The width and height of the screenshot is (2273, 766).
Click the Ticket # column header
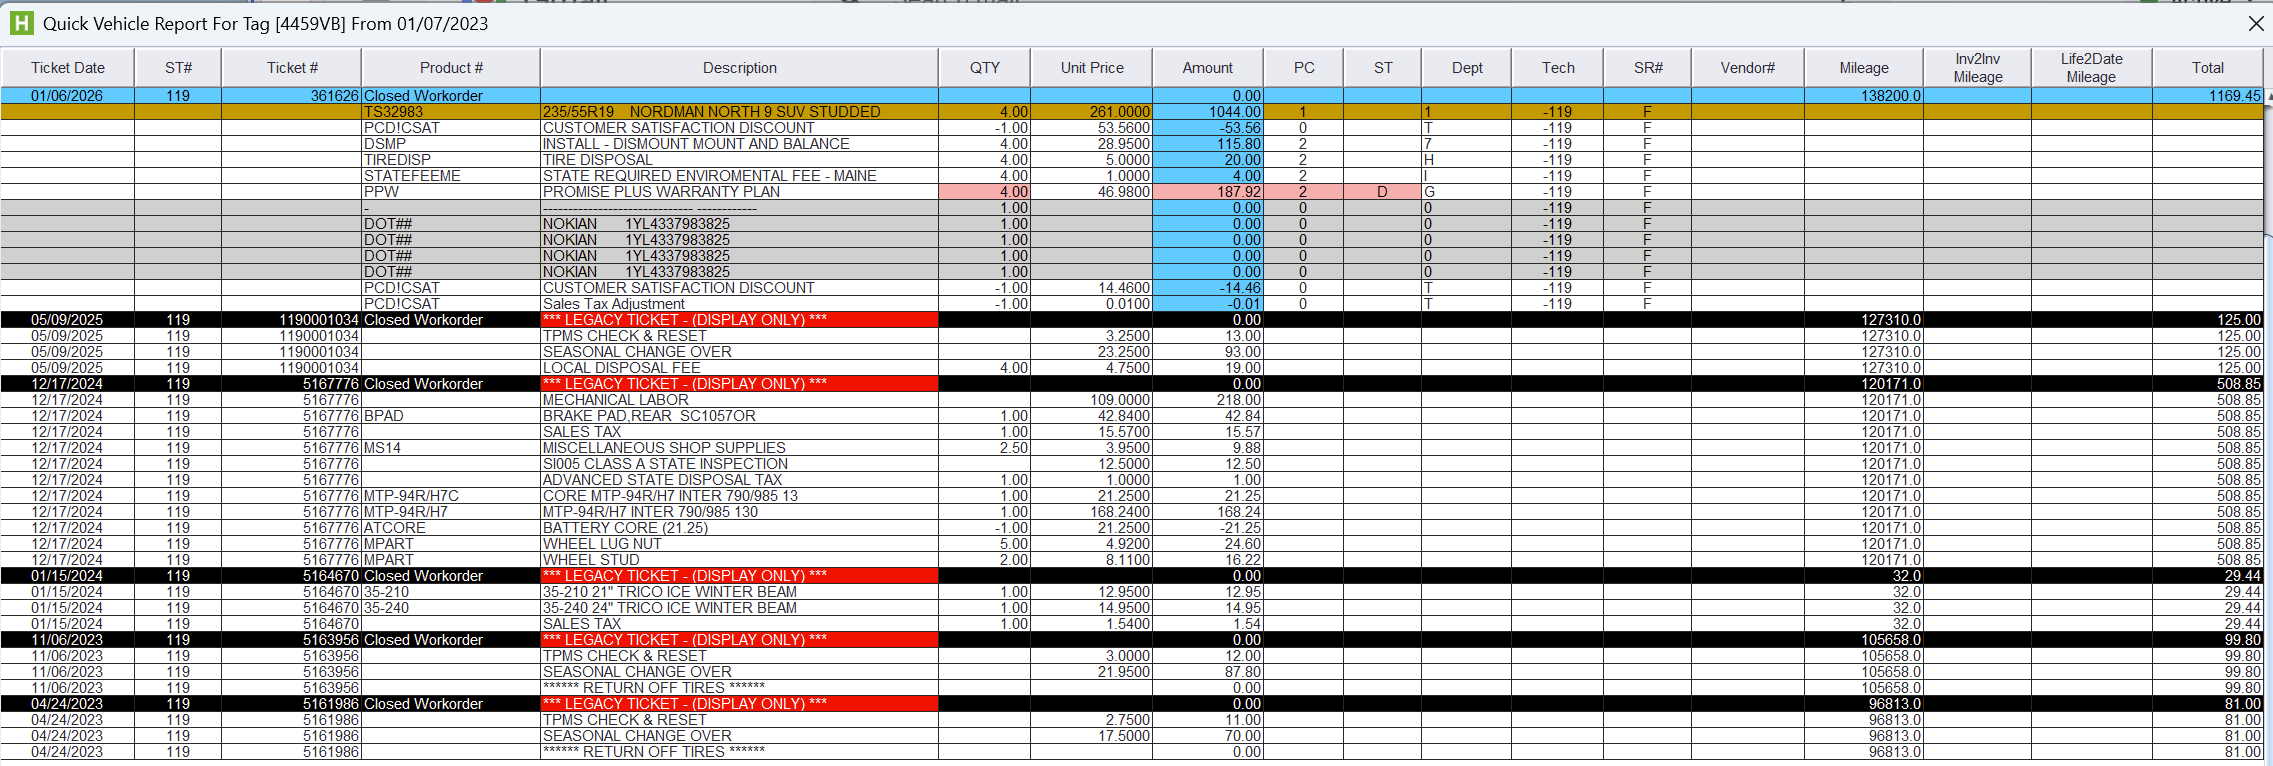click(291, 68)
